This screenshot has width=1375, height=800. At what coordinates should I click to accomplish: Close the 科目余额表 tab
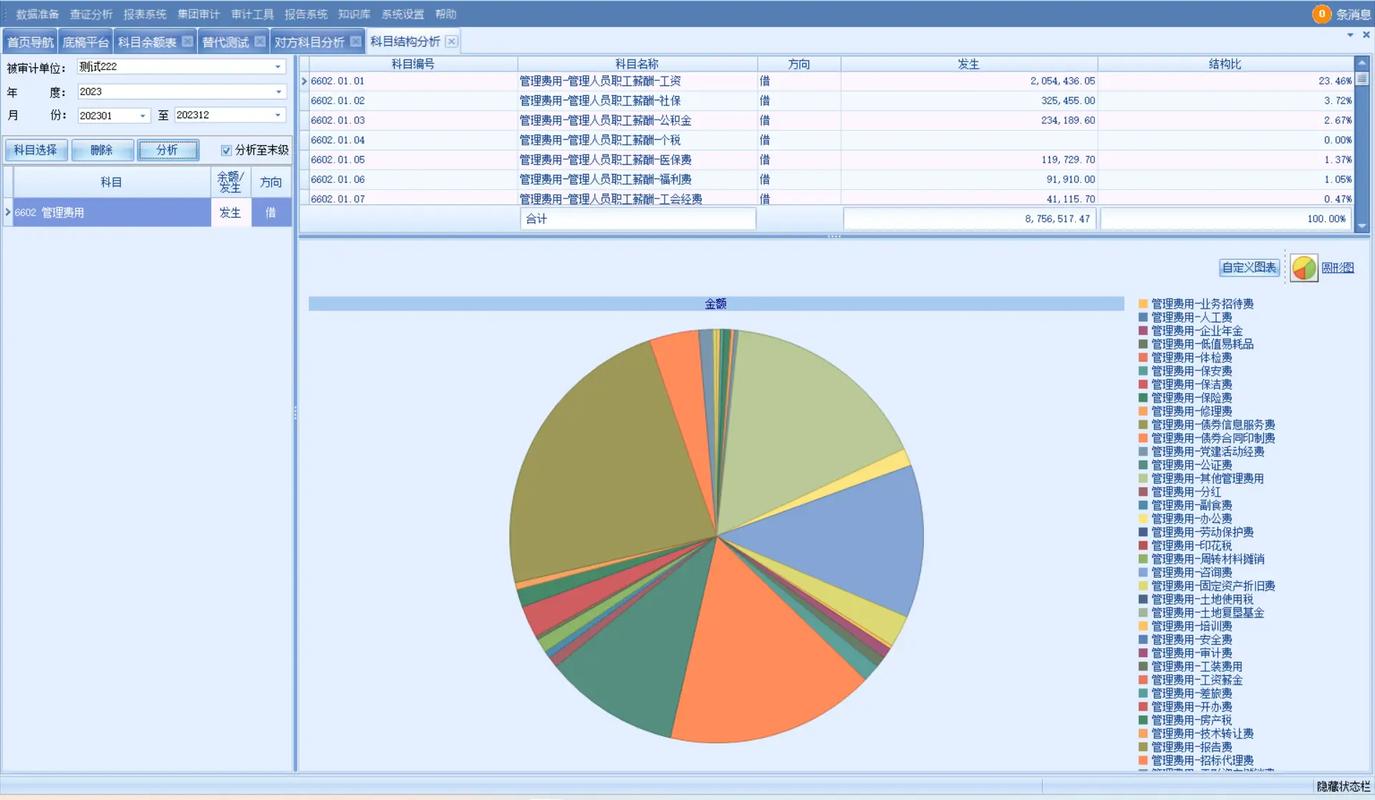click(x=187, y=41)
